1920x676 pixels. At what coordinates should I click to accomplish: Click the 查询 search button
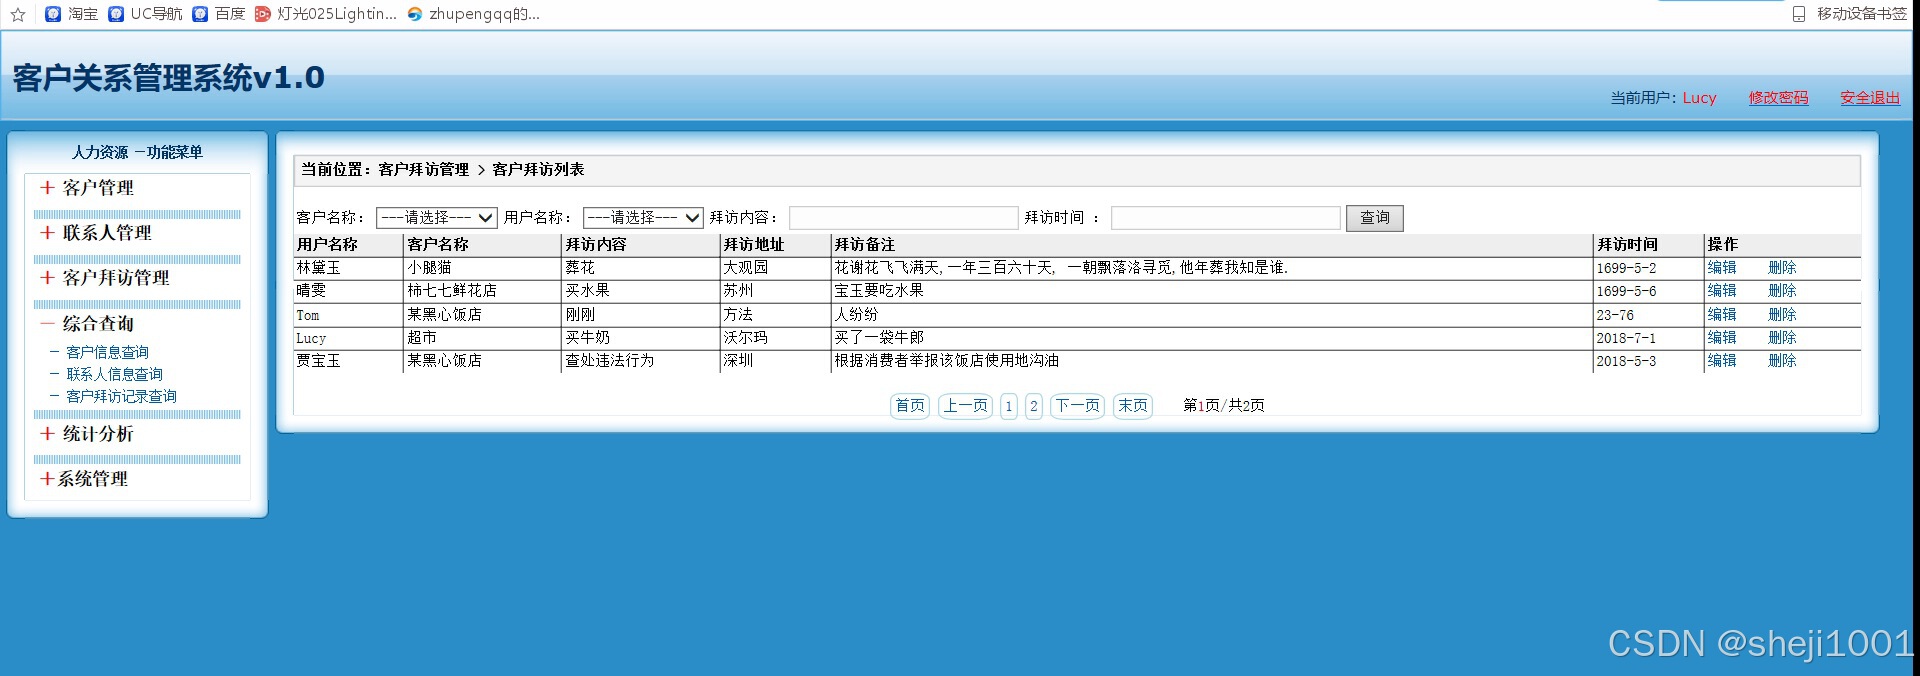click(x=1374, y=218)
